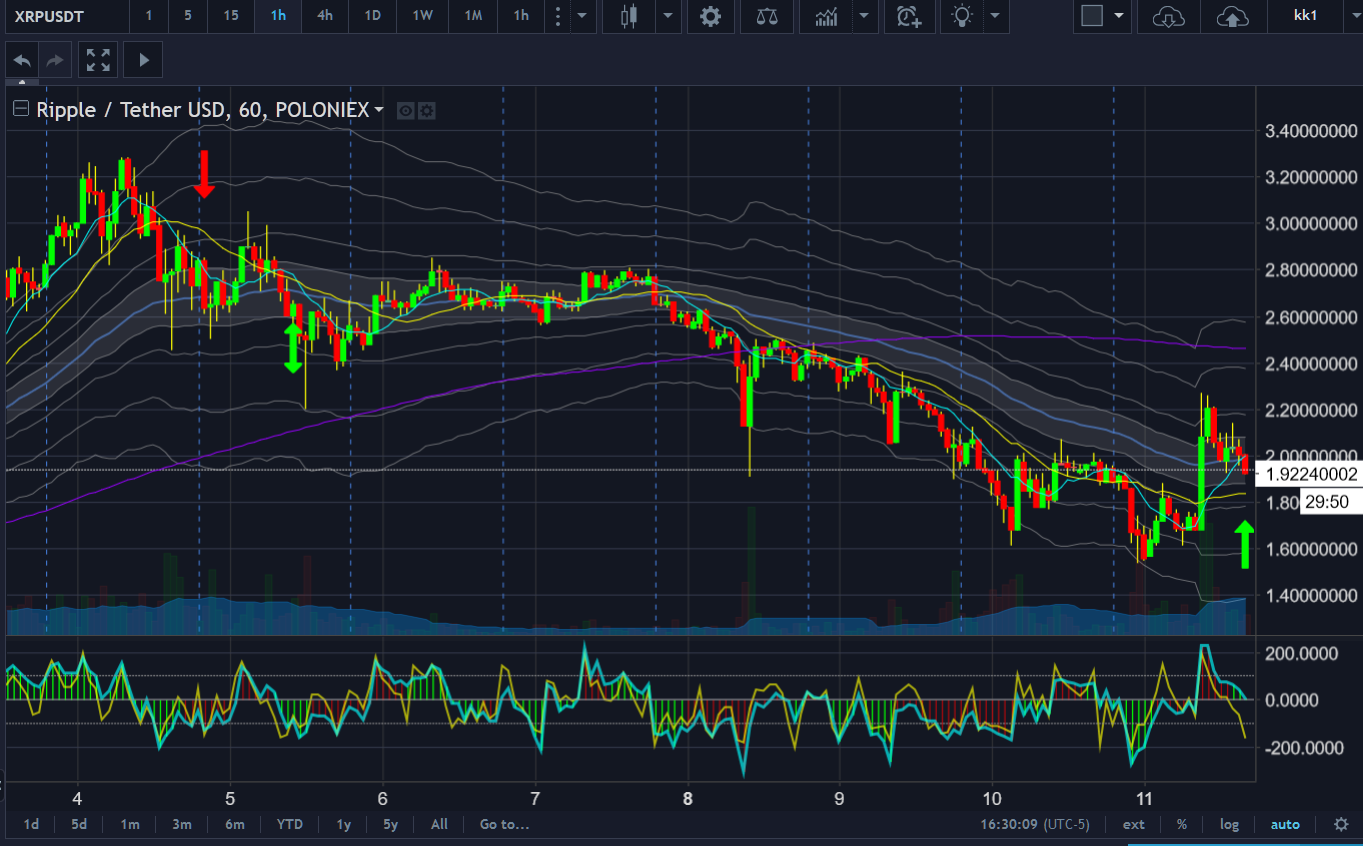
Task: Expand the Ripple / Tether USD title dropdown arrow
Action: pos(379,110)
